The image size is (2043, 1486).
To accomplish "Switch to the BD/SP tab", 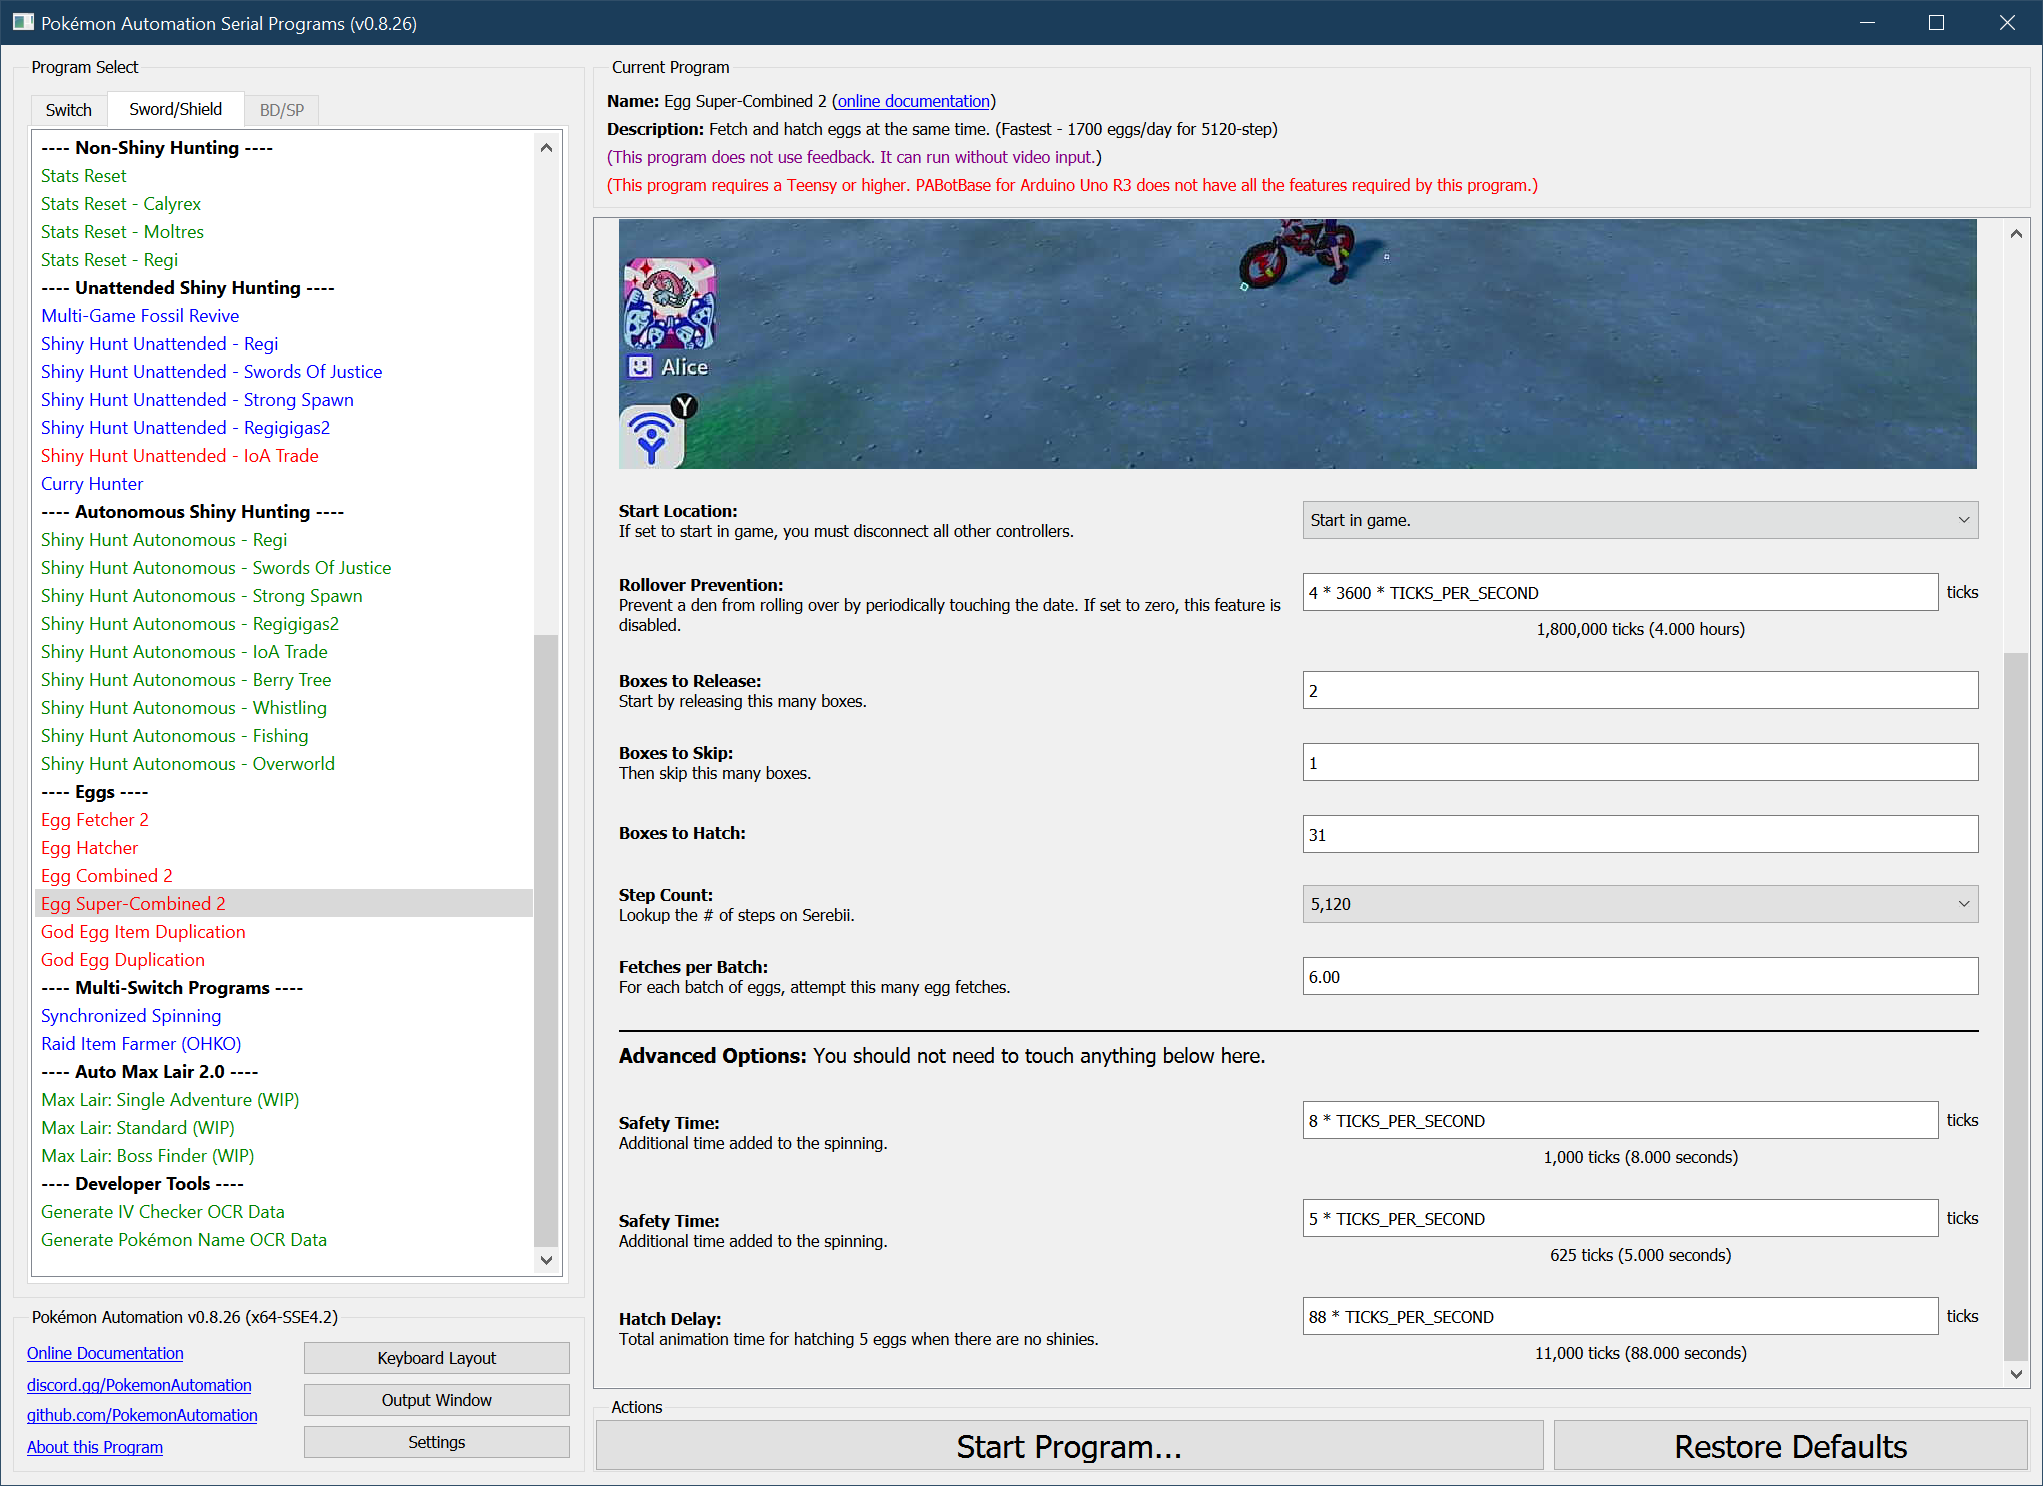I will pyautogui.click(x=281, y=110).
